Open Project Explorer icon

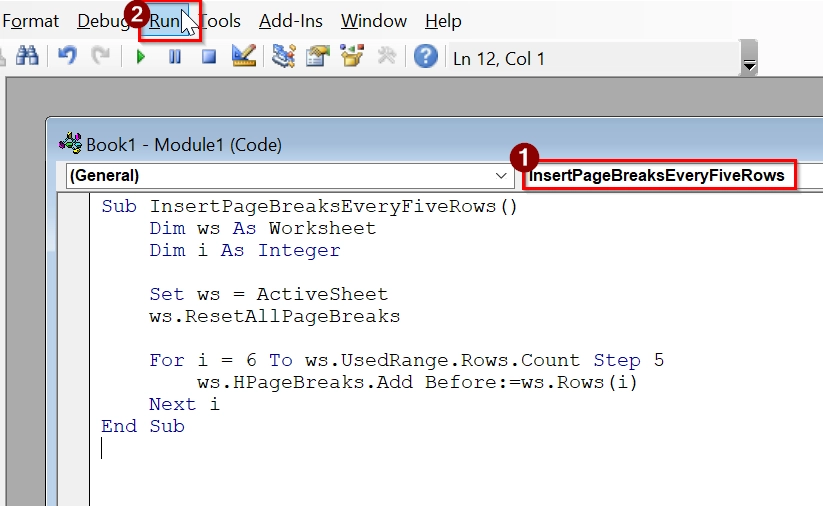[x=283, y=56]
